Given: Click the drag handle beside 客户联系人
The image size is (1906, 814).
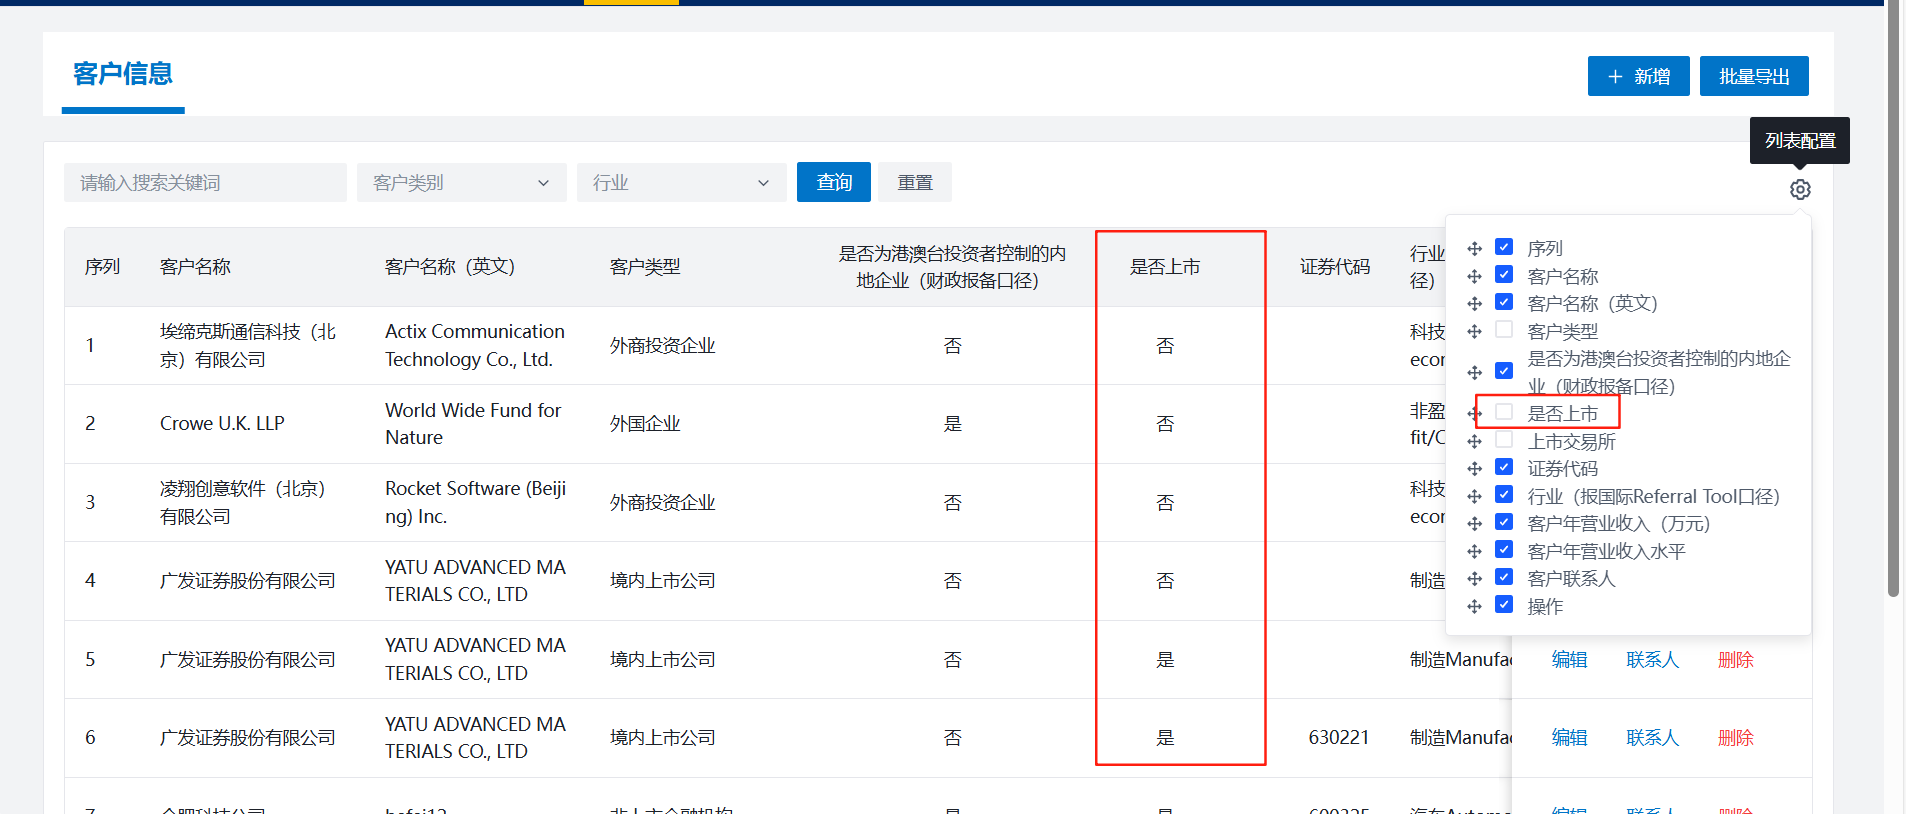Looking at the screenshot, I should [1474, 578].
